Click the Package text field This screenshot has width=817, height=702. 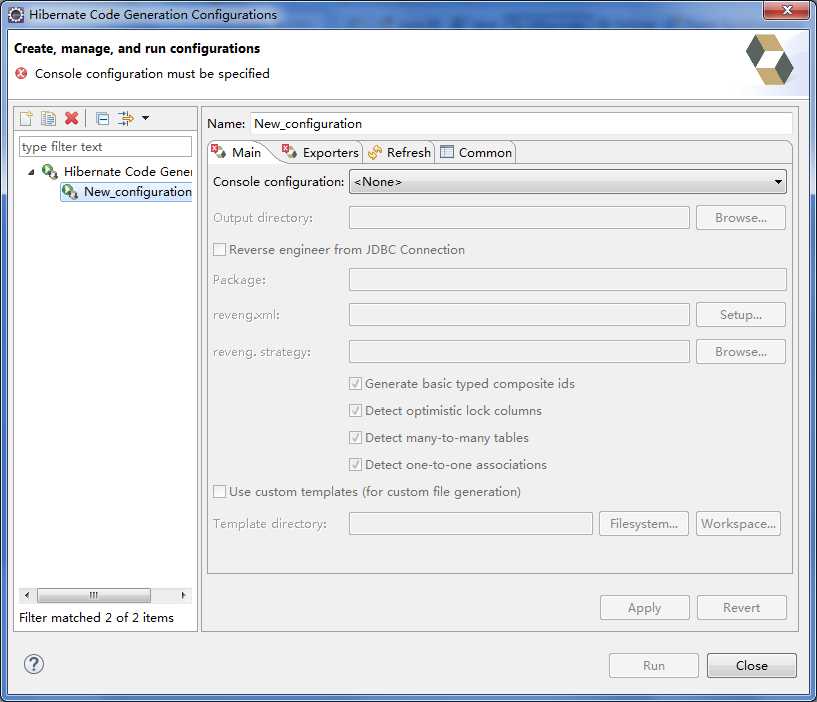pyautogui.click(x=567, y=280)
